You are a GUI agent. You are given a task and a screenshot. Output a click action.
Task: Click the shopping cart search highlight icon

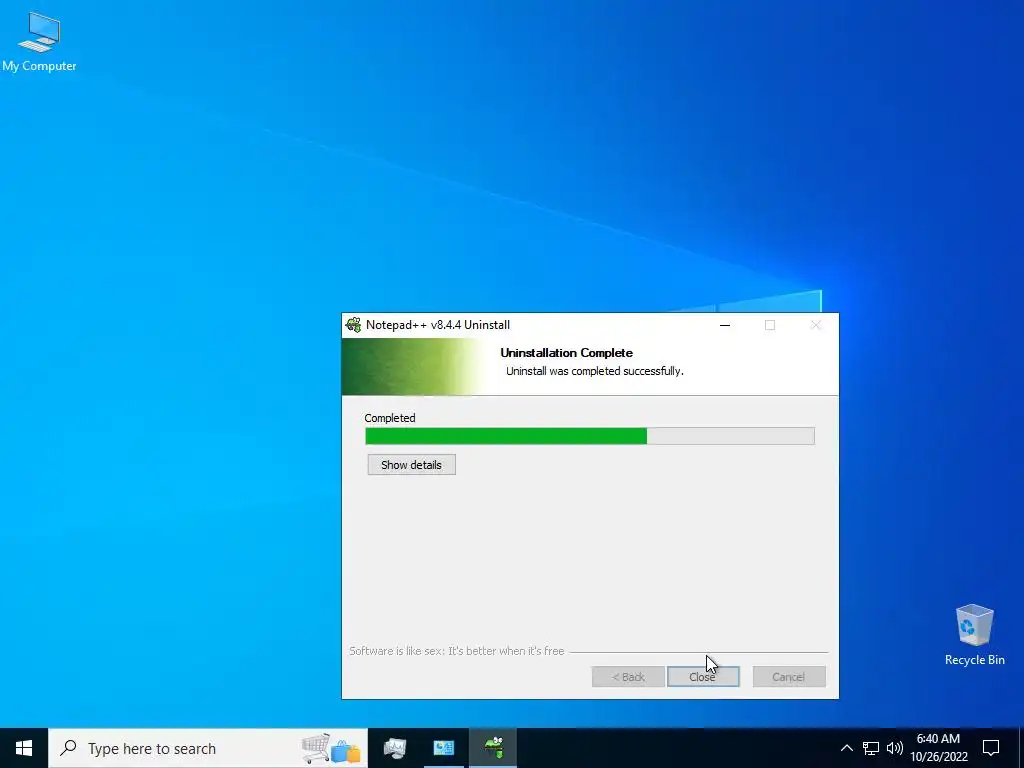(x=331, y=748)
